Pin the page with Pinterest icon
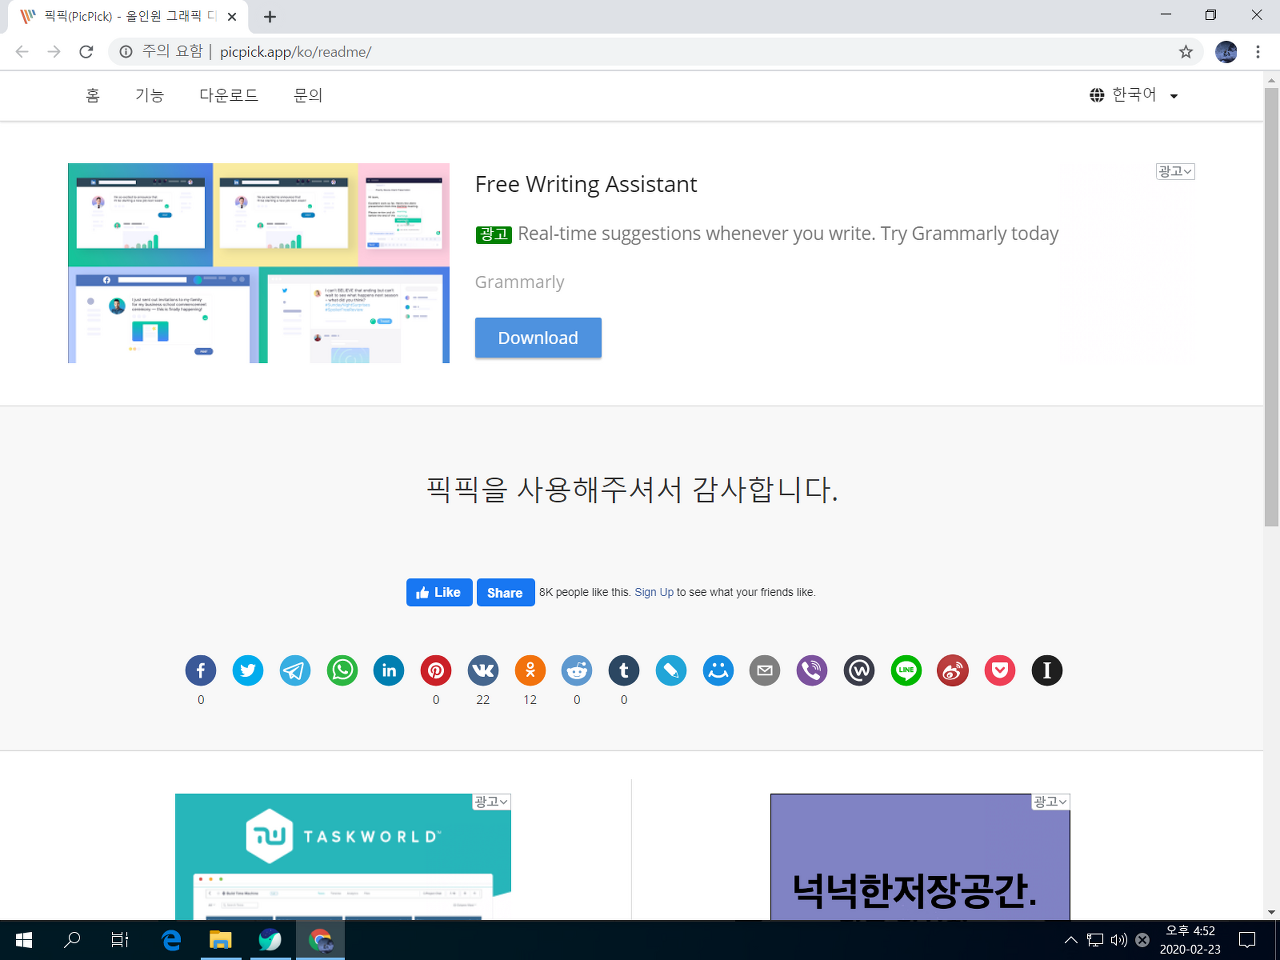 pyautogui.click(x=436, y=670)
